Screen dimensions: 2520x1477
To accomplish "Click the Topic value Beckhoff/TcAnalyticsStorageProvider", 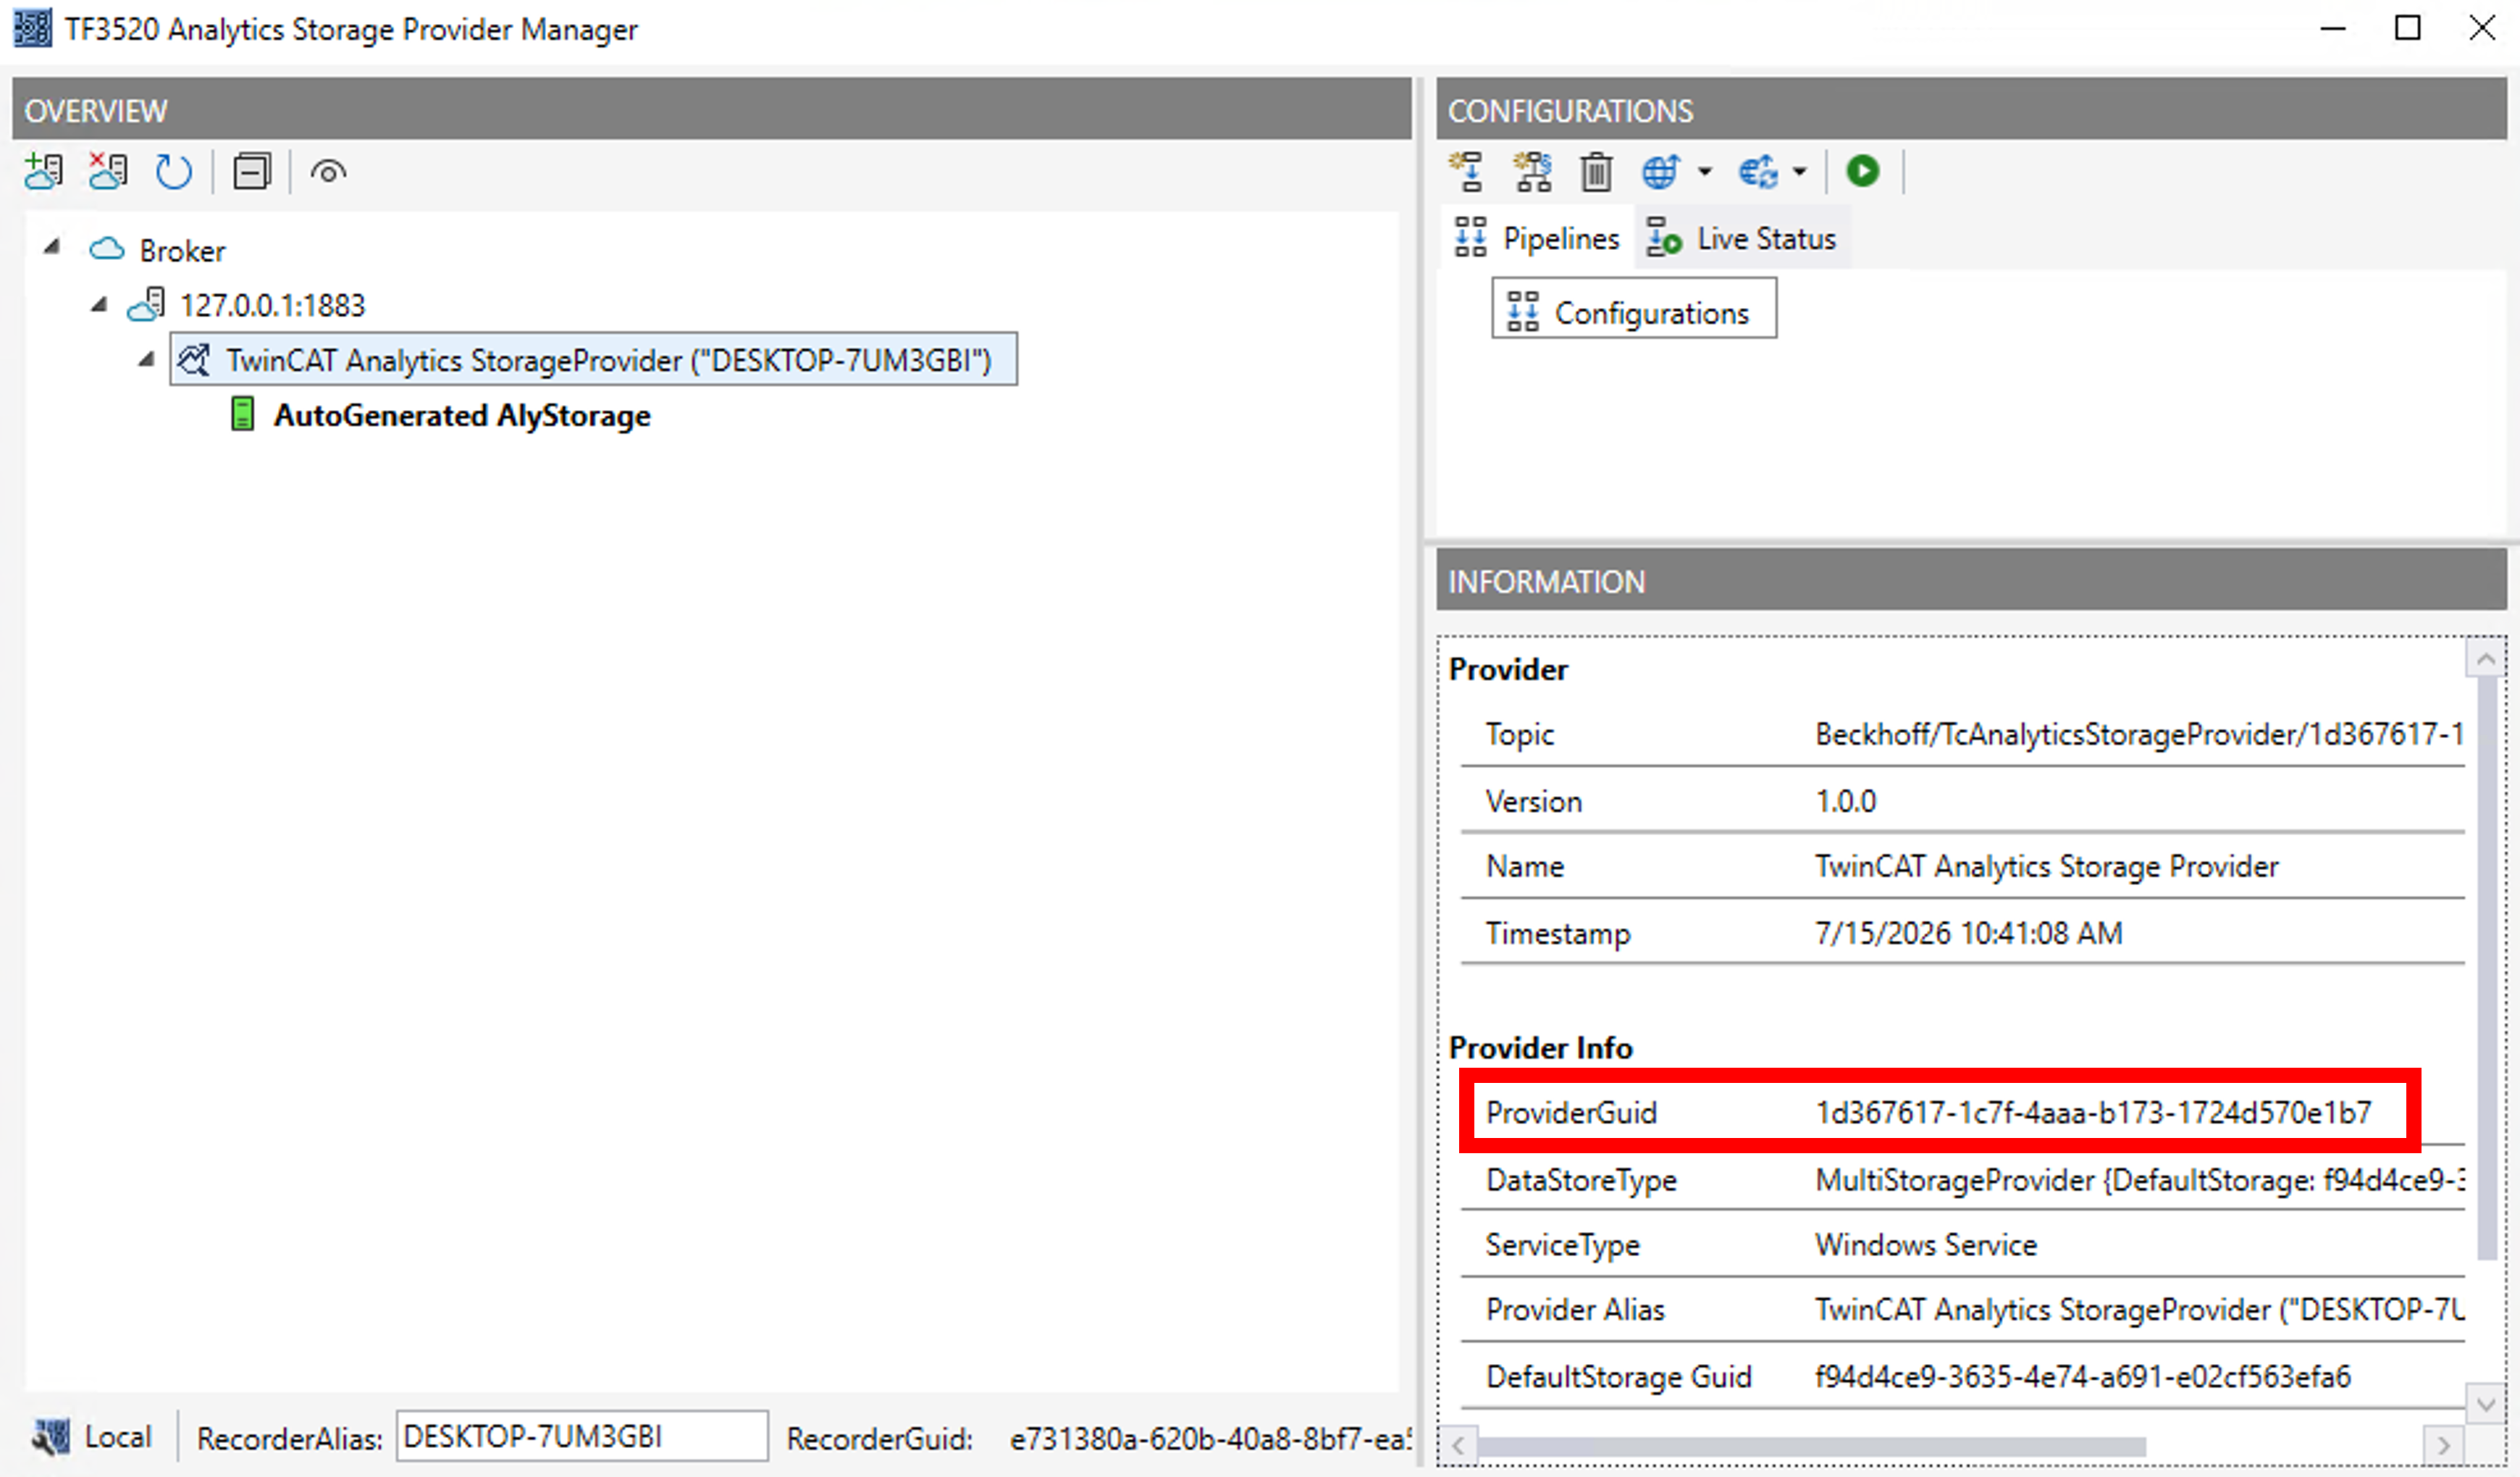I will [2138, 734].
